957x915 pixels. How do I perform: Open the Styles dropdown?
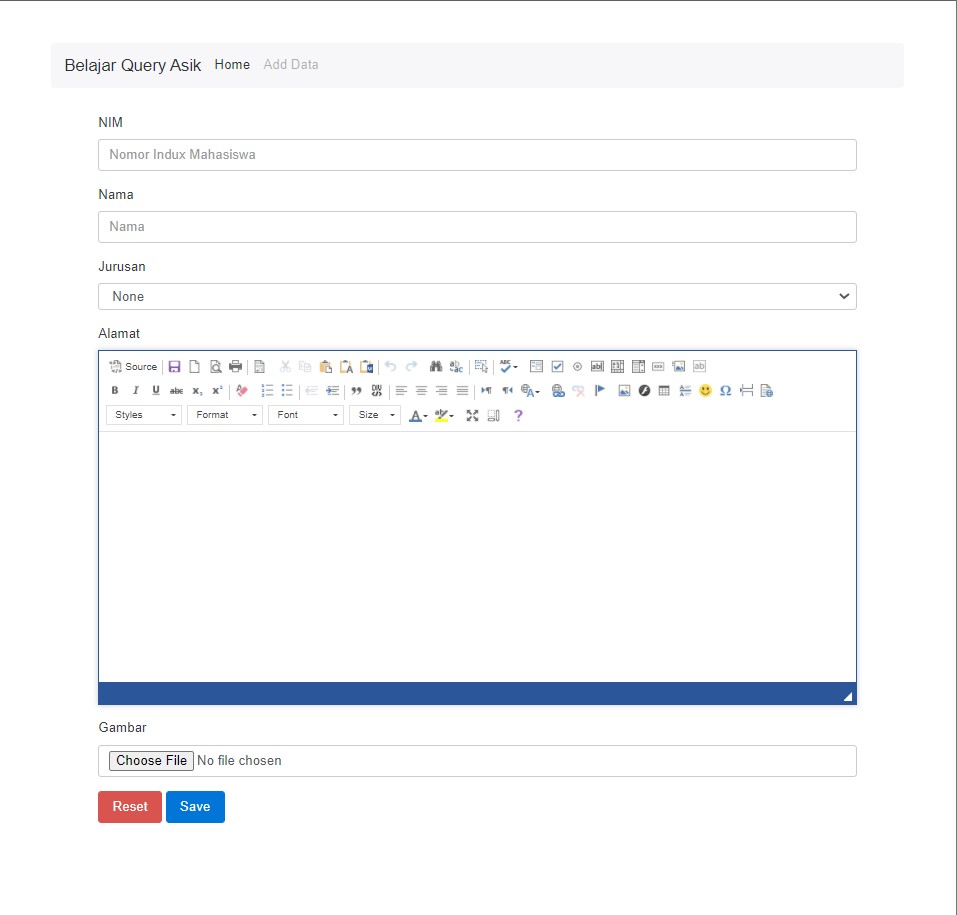click(144, 415)
